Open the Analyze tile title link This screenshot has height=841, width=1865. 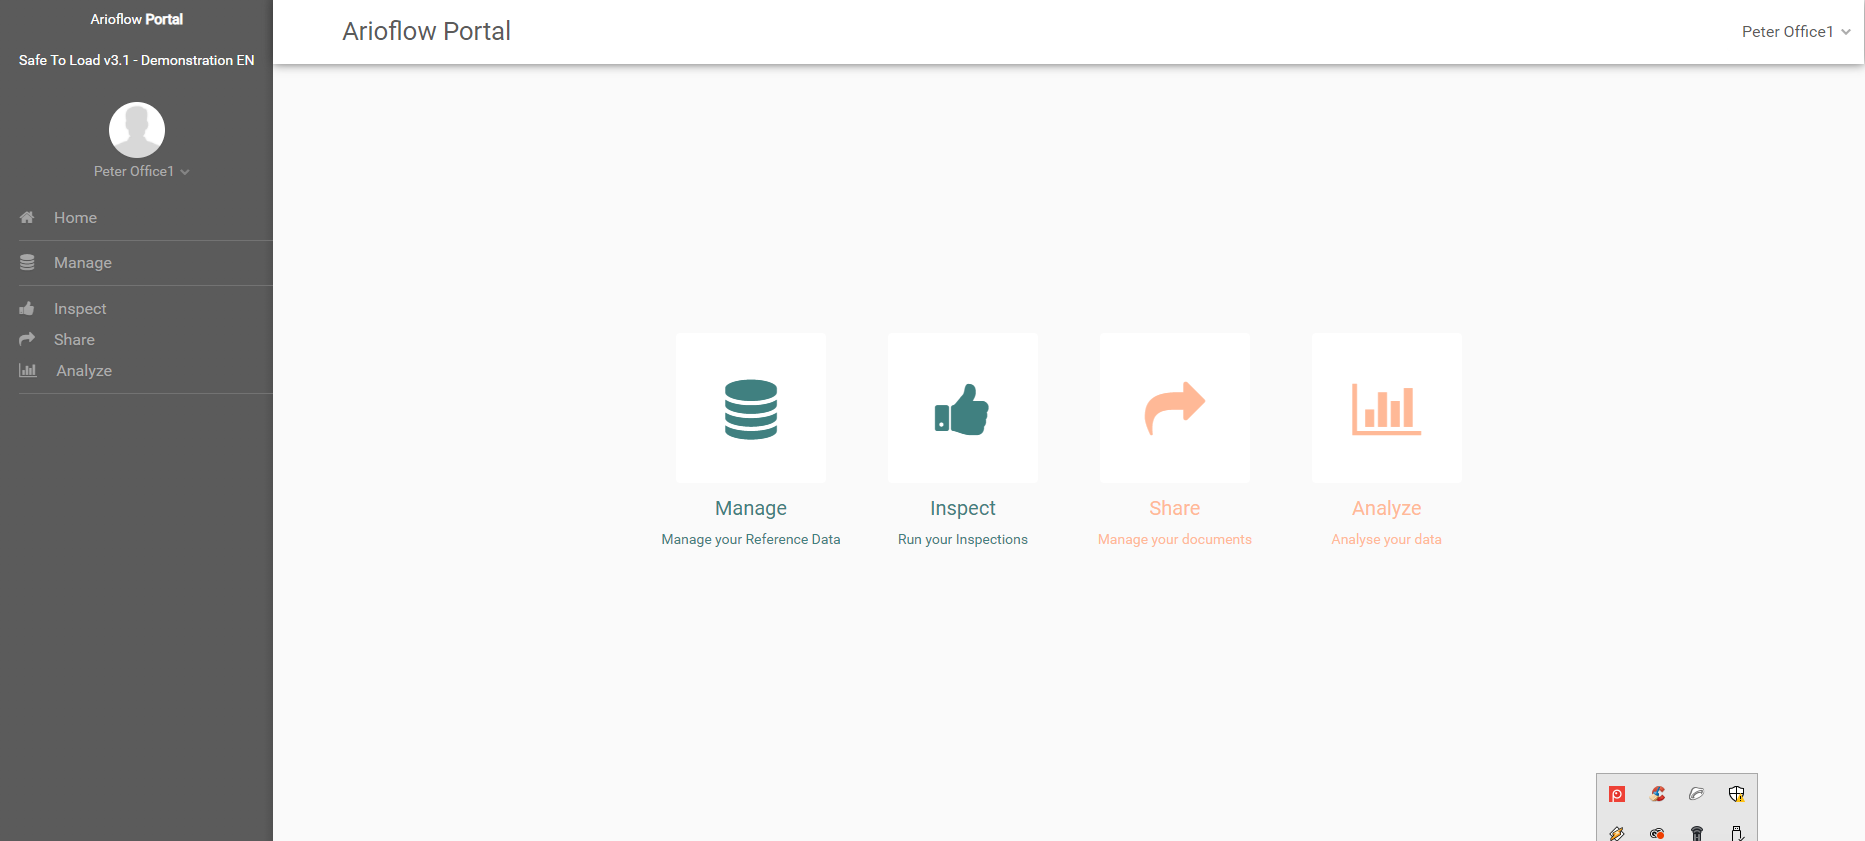1386,508
